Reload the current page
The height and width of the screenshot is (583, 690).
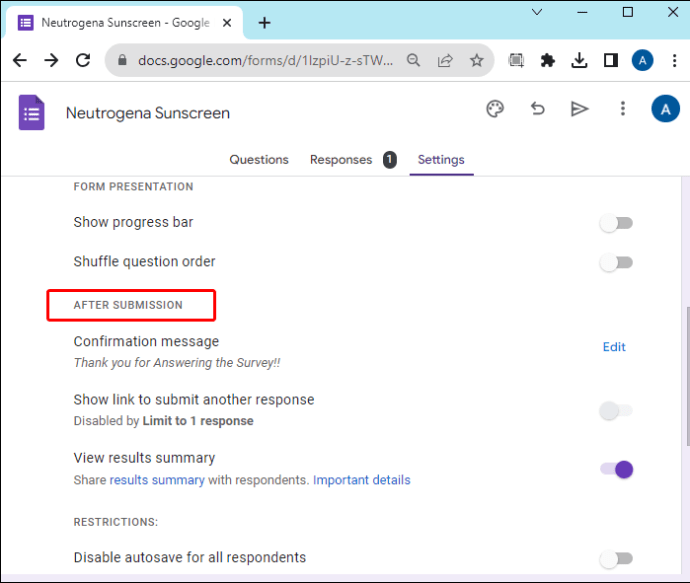click(x=83, y=60)
